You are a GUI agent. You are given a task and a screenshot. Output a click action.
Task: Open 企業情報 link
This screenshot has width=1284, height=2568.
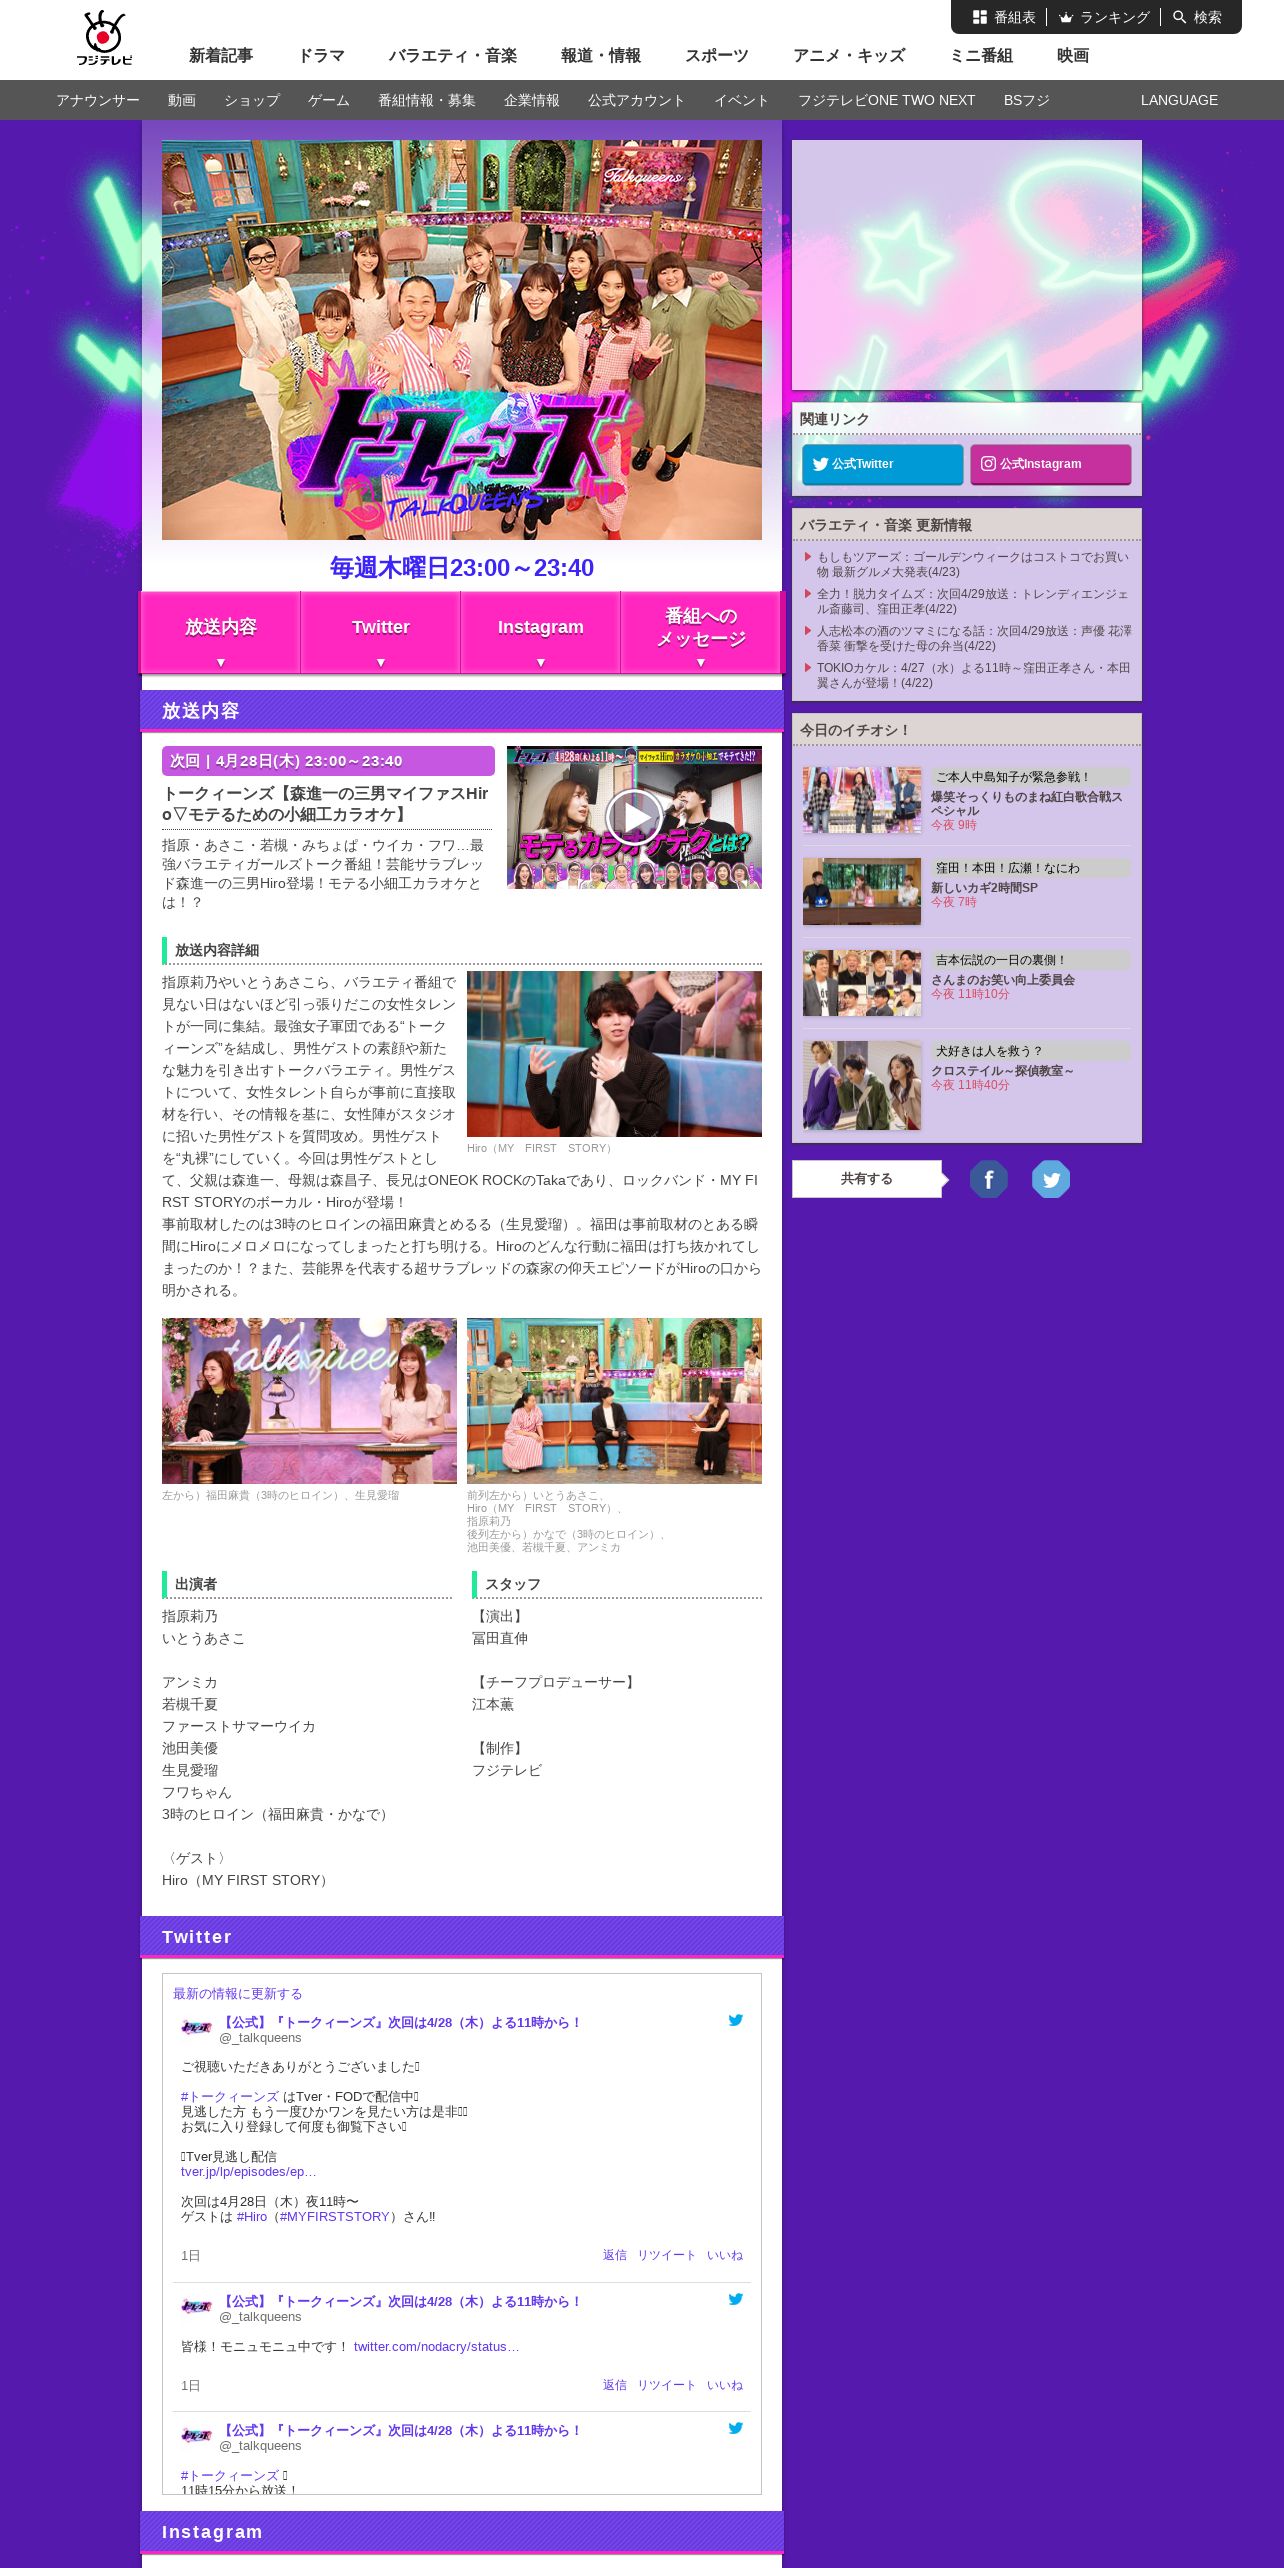(x=532, y=100)
